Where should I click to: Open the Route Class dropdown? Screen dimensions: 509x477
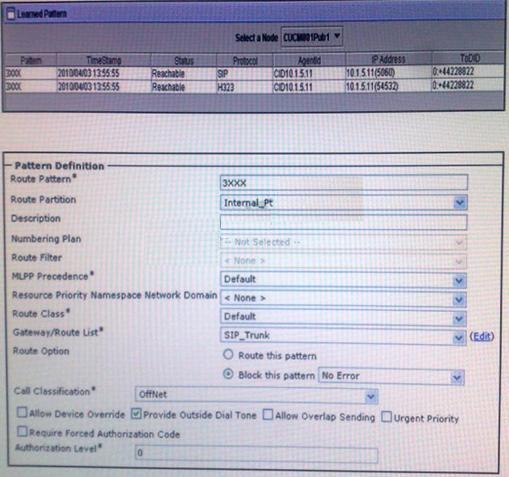pos(343,317)
